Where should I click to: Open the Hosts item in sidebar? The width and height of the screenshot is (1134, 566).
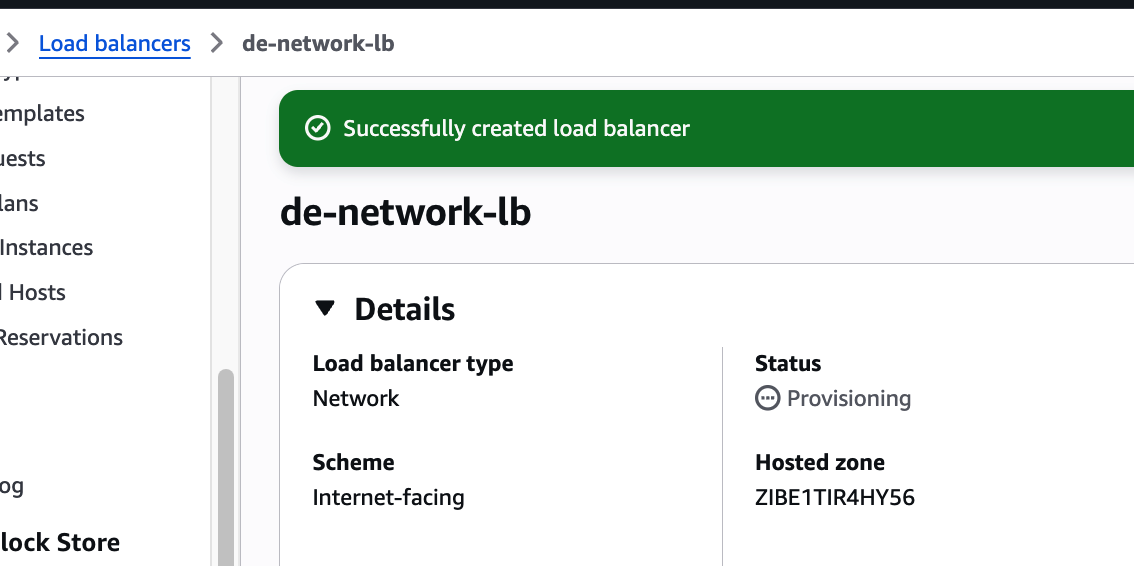35,293
